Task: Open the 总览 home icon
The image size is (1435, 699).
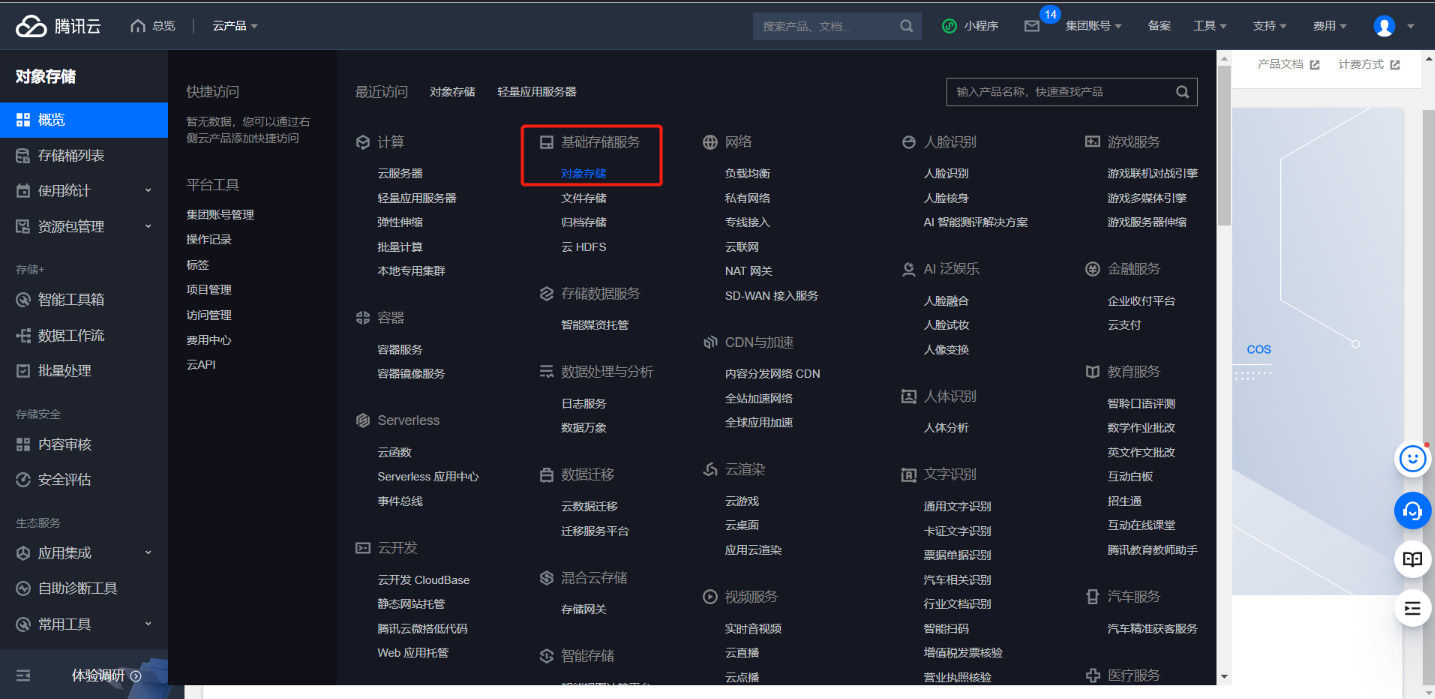Action: [138, 26]
